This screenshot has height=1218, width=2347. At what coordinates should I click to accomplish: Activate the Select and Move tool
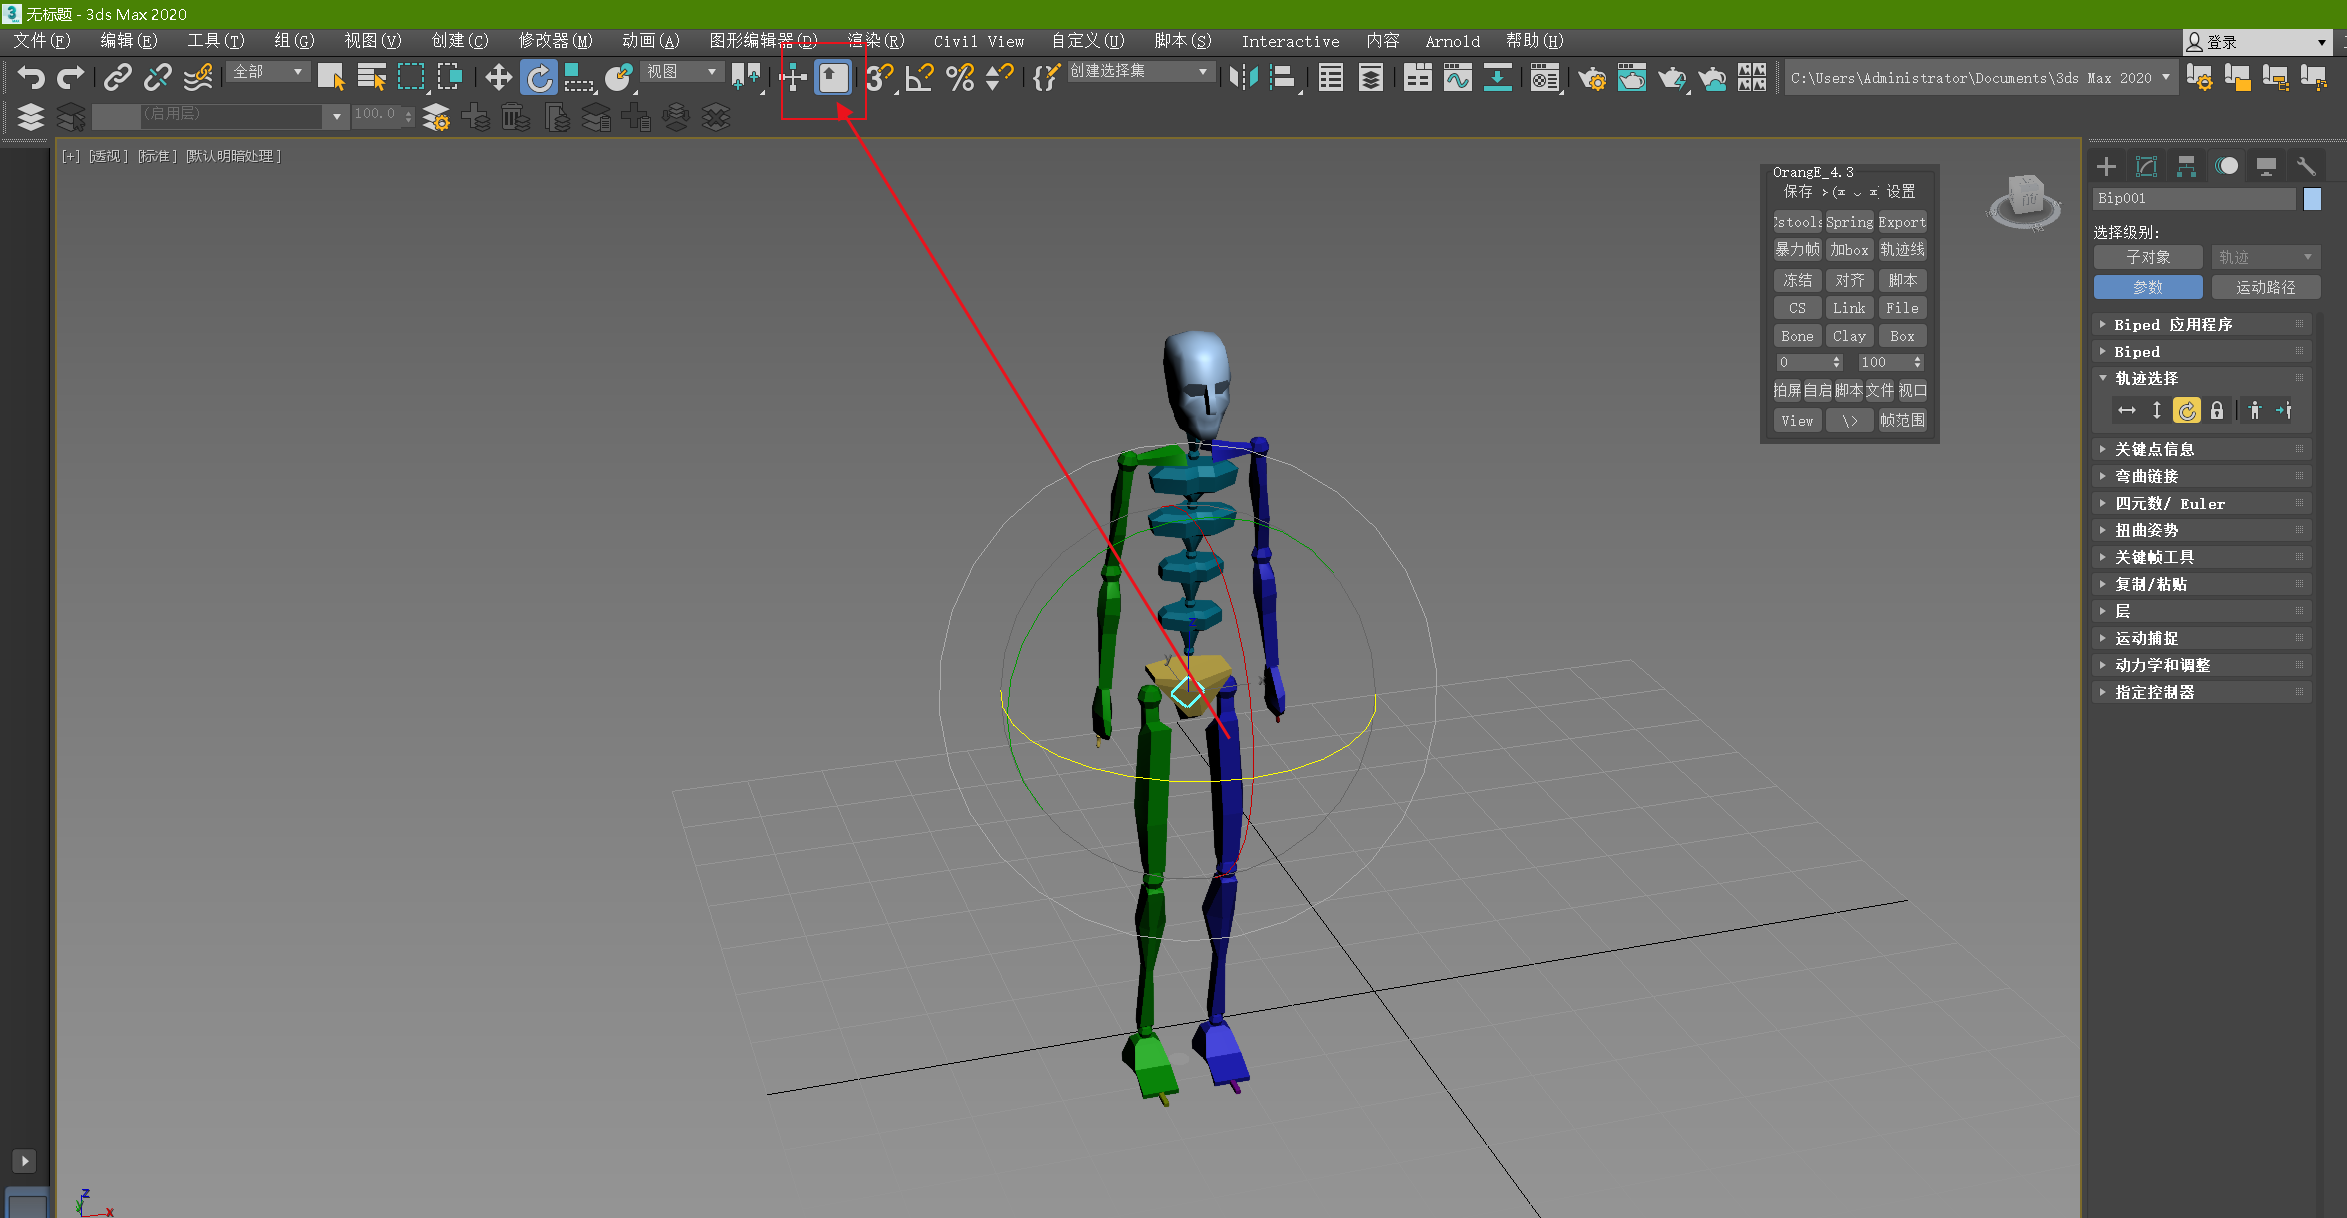click(498, 77)
